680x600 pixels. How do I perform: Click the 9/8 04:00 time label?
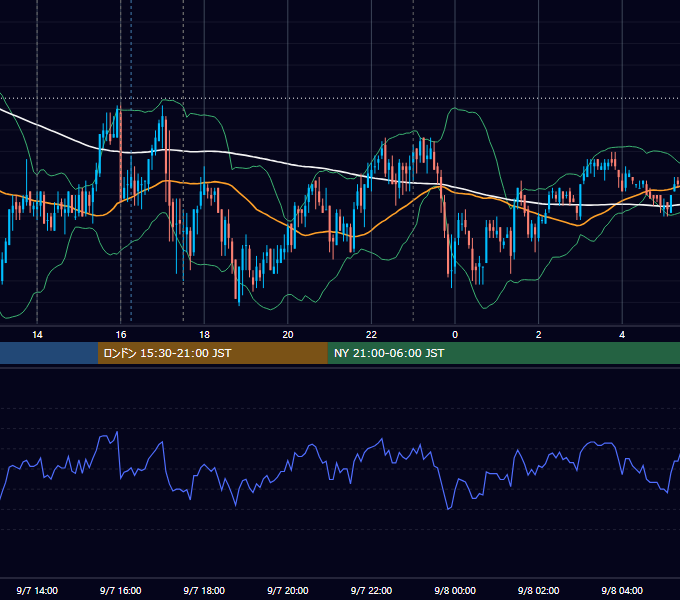[622, 591]
